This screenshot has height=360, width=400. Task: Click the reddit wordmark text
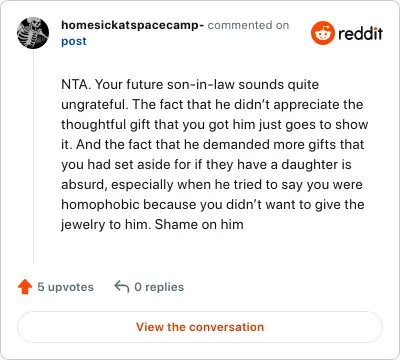(360, 33)
